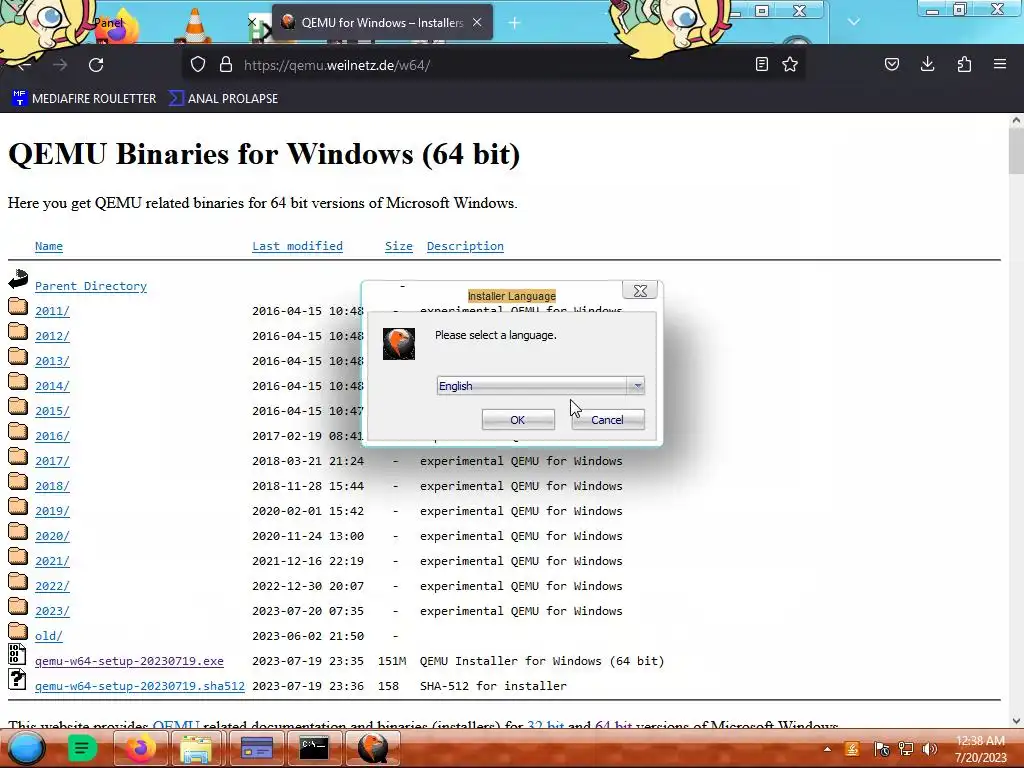Screen dimensions: 1024x768
Task: Open the 2013/ folder link
Action: [x=52, y=361]
